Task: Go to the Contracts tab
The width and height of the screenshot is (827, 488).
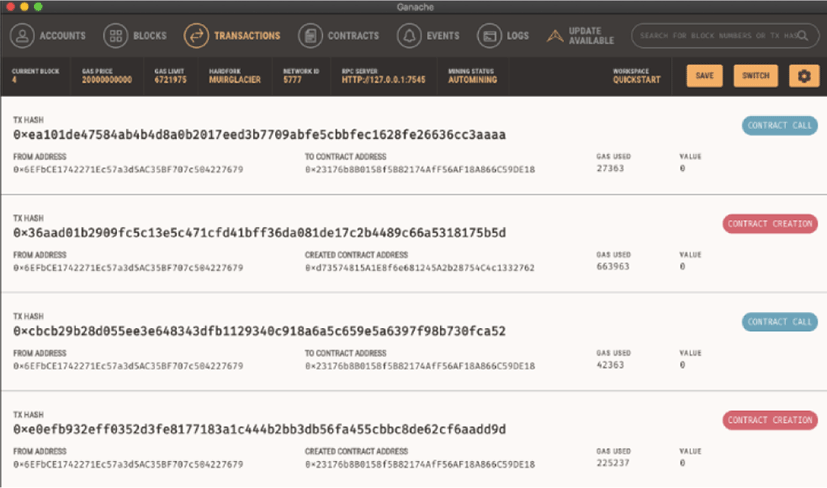Action: click(x=339, y=36)
